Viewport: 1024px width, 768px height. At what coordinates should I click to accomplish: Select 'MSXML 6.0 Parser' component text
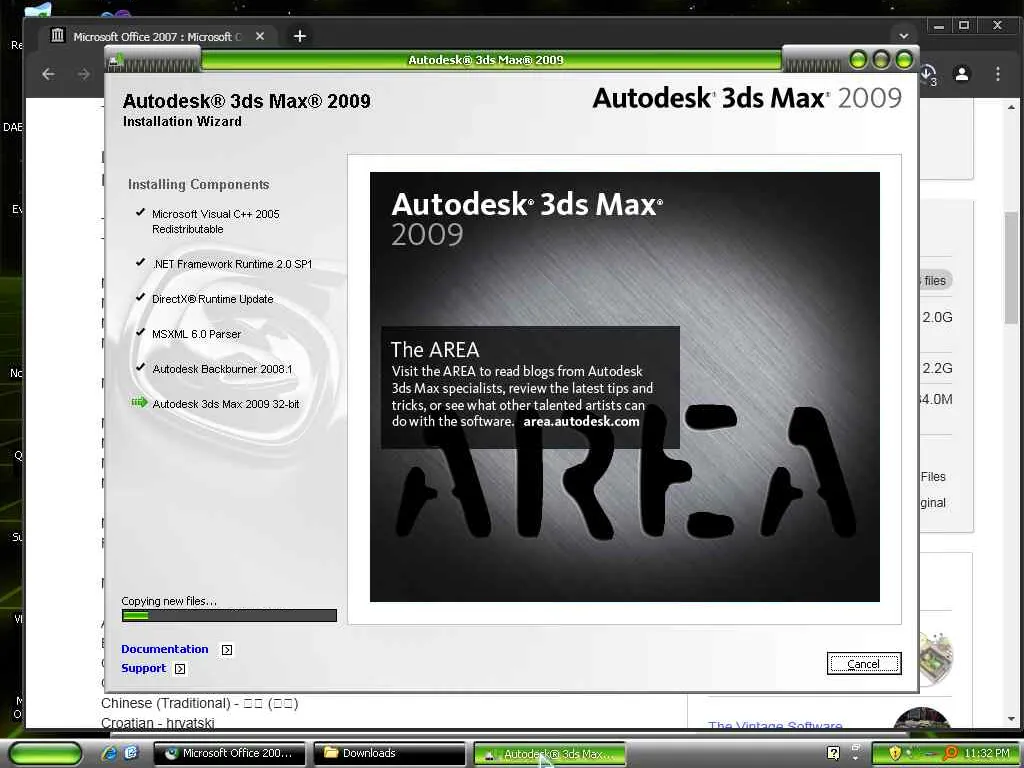coord(196,334)
